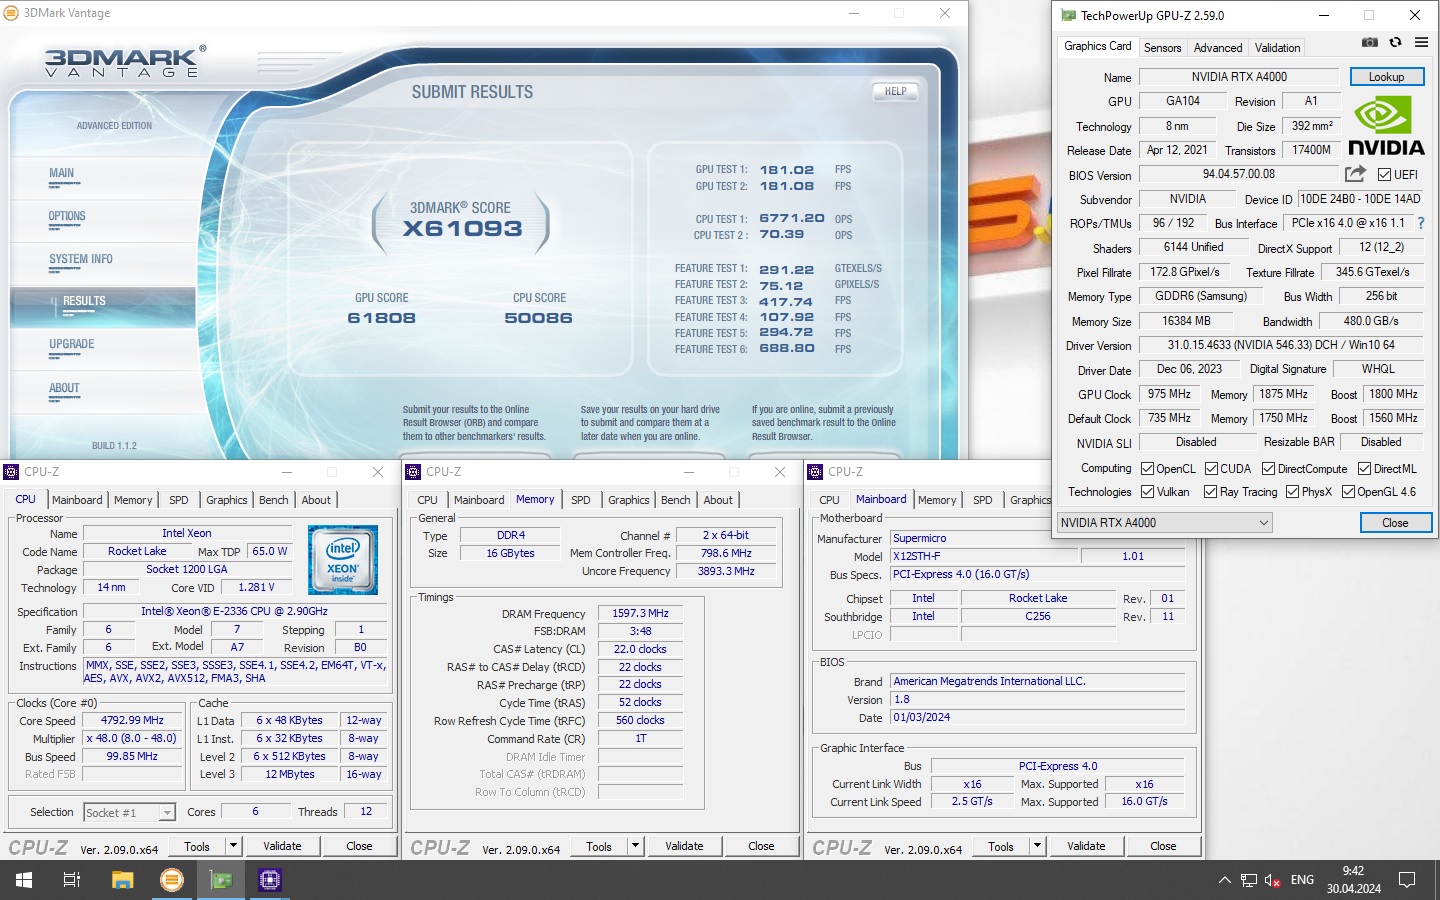Toggle the DirectML checkbox
1440x900 pixels.
(x=1364, y=469)
